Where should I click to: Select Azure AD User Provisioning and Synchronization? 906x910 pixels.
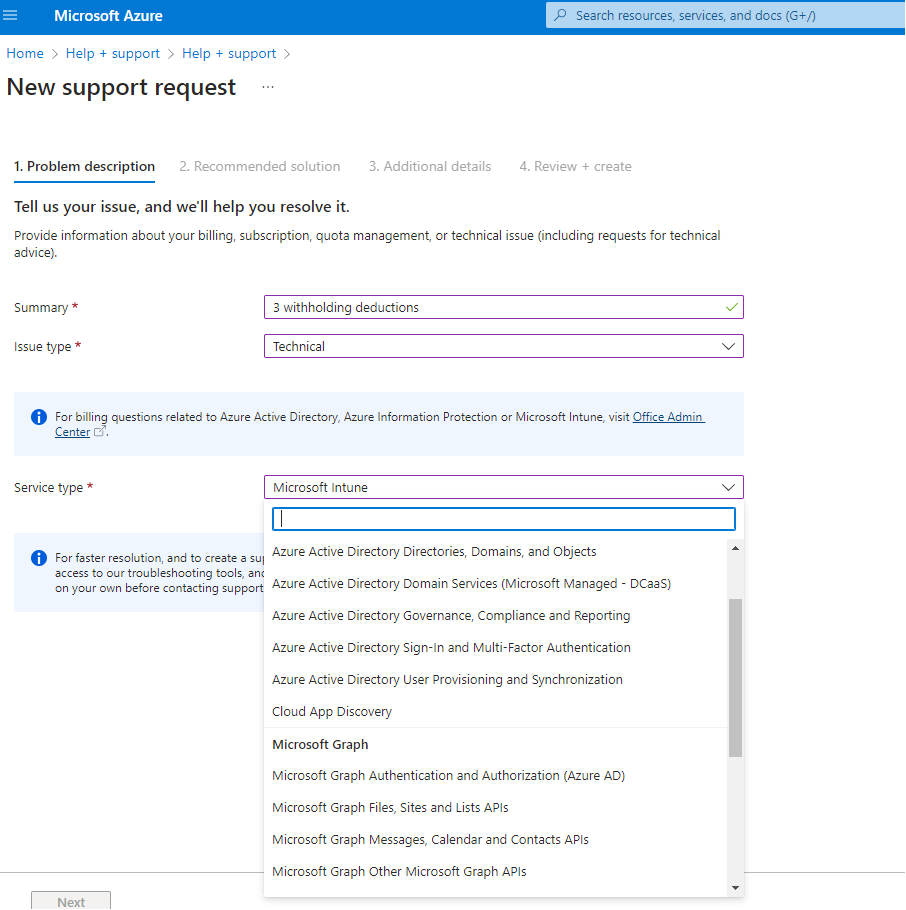(495, 679)
